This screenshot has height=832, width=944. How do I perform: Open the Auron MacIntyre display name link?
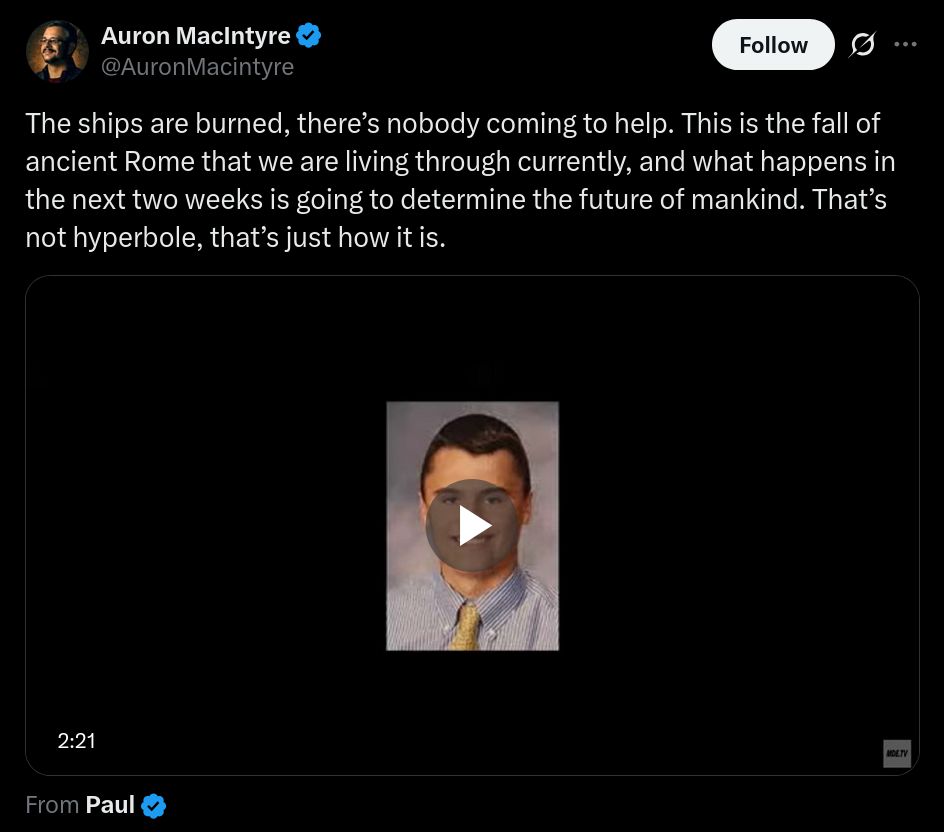196,37
